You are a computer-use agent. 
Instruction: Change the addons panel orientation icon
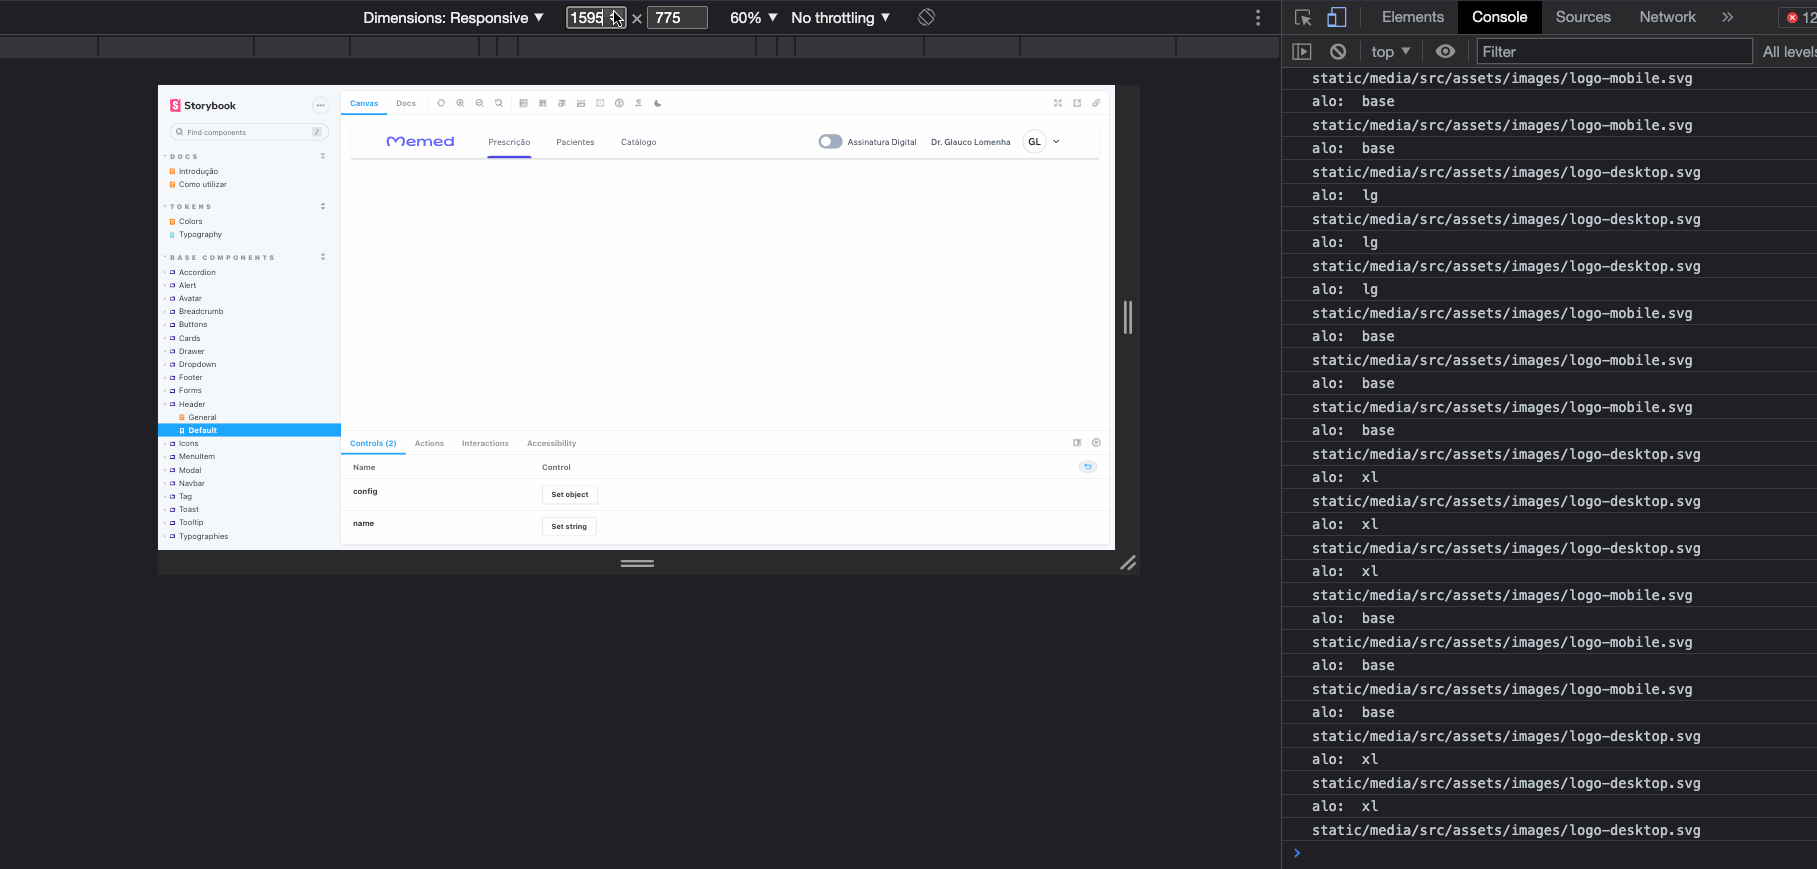[x=1077, y=443]
